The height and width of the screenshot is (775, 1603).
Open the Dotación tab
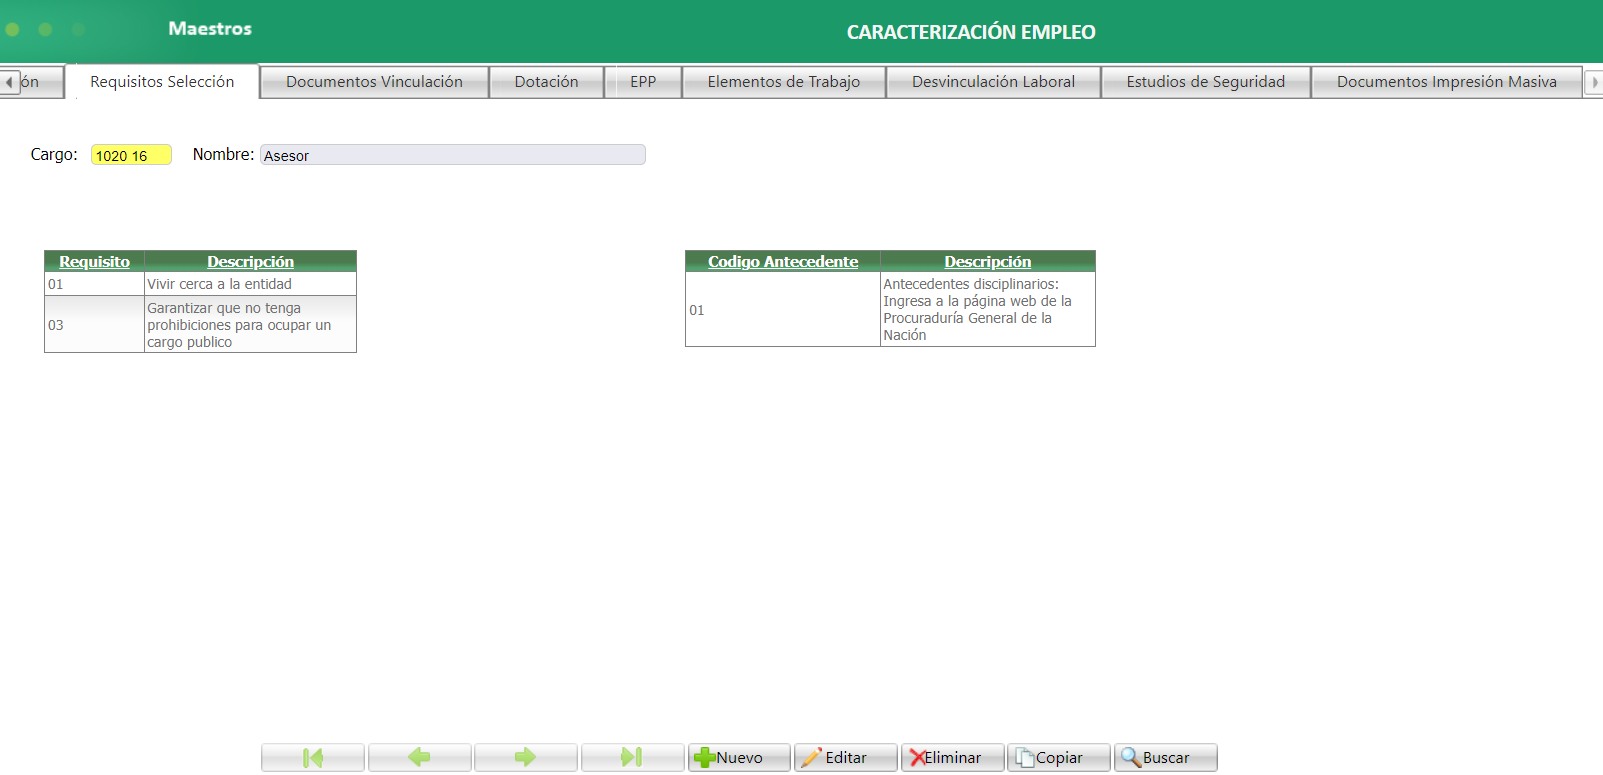pos(546,82)
